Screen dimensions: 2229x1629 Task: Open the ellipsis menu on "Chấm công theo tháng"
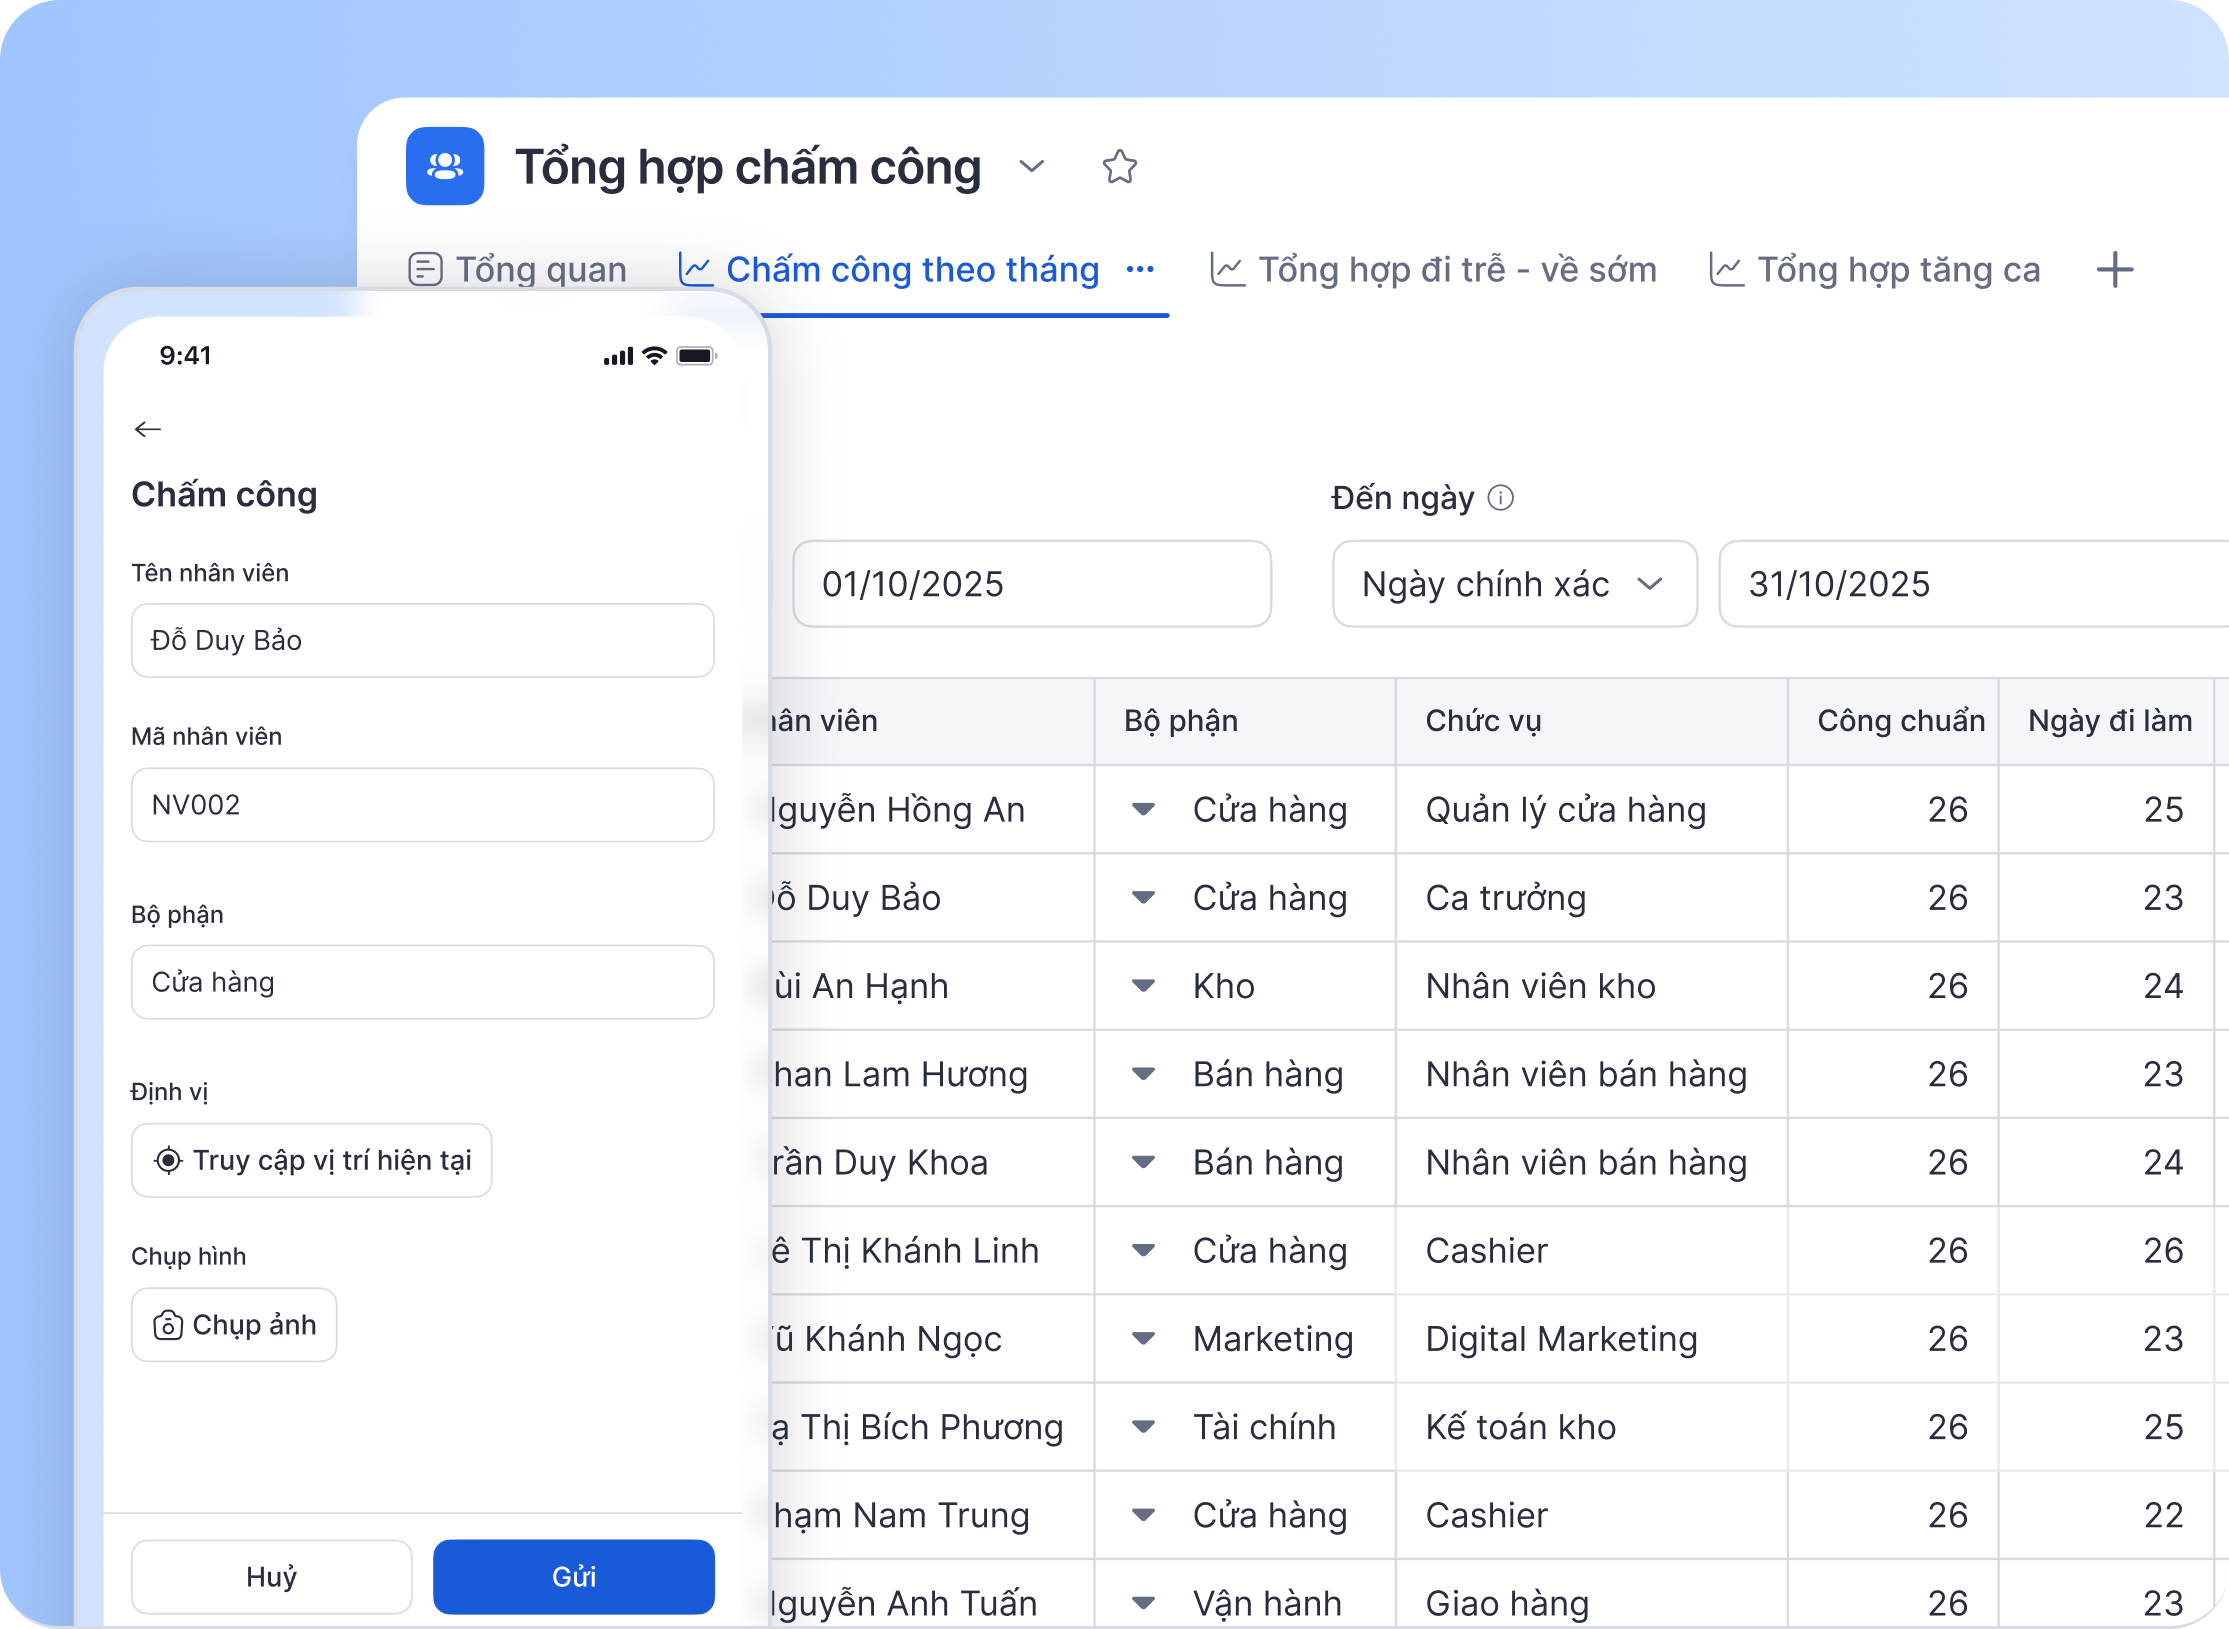(1140, 269)
